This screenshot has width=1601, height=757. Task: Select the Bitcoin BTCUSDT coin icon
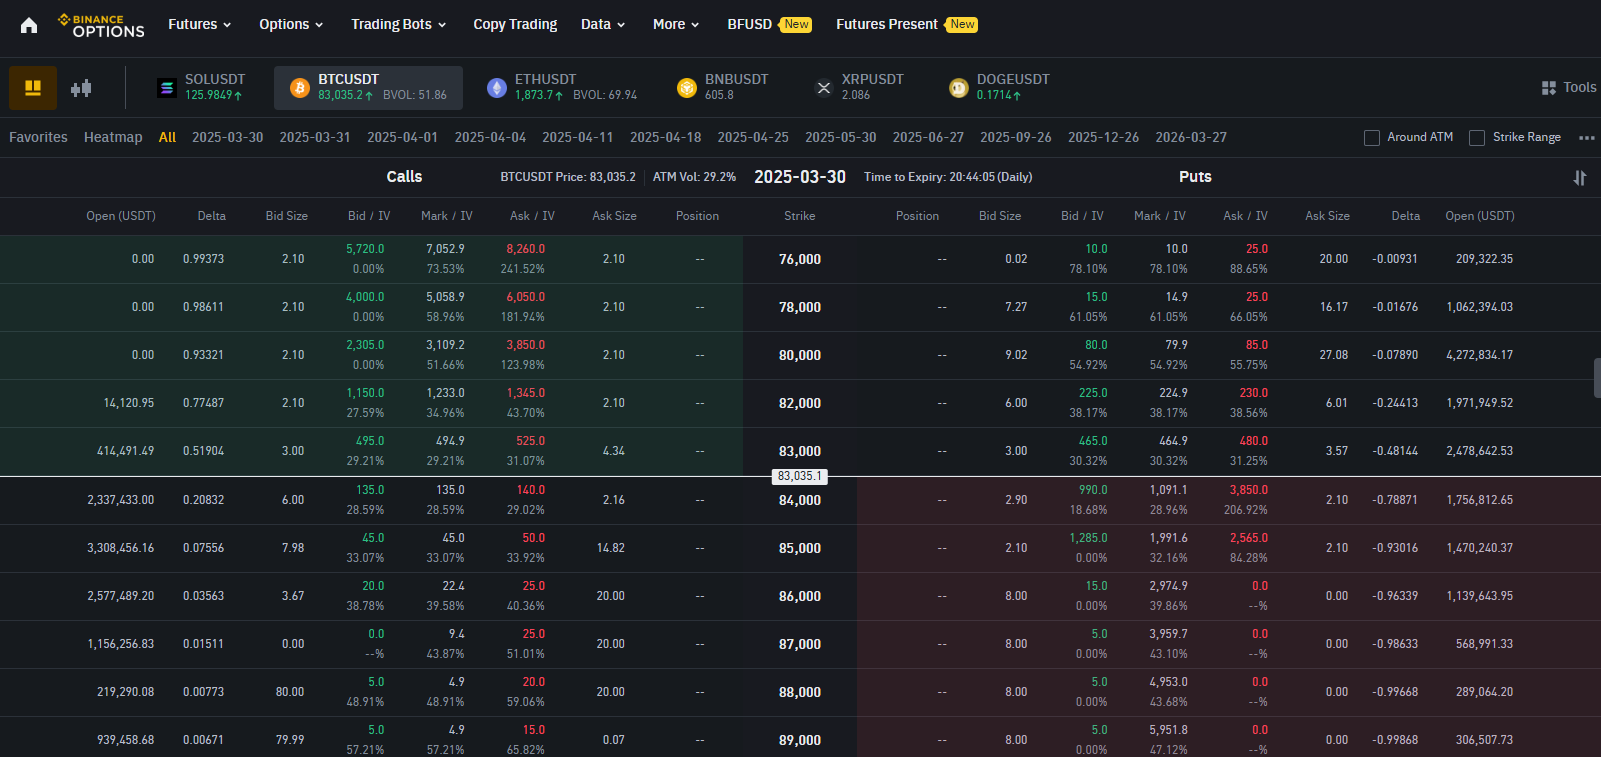[x=299, y=88]
